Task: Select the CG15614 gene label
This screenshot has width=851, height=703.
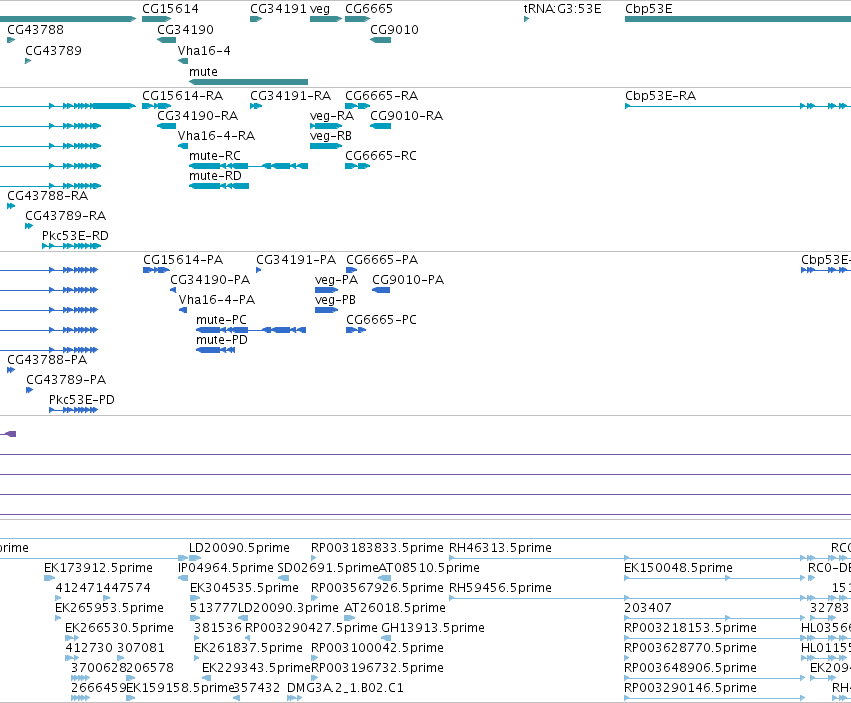Action: (170, 9)
